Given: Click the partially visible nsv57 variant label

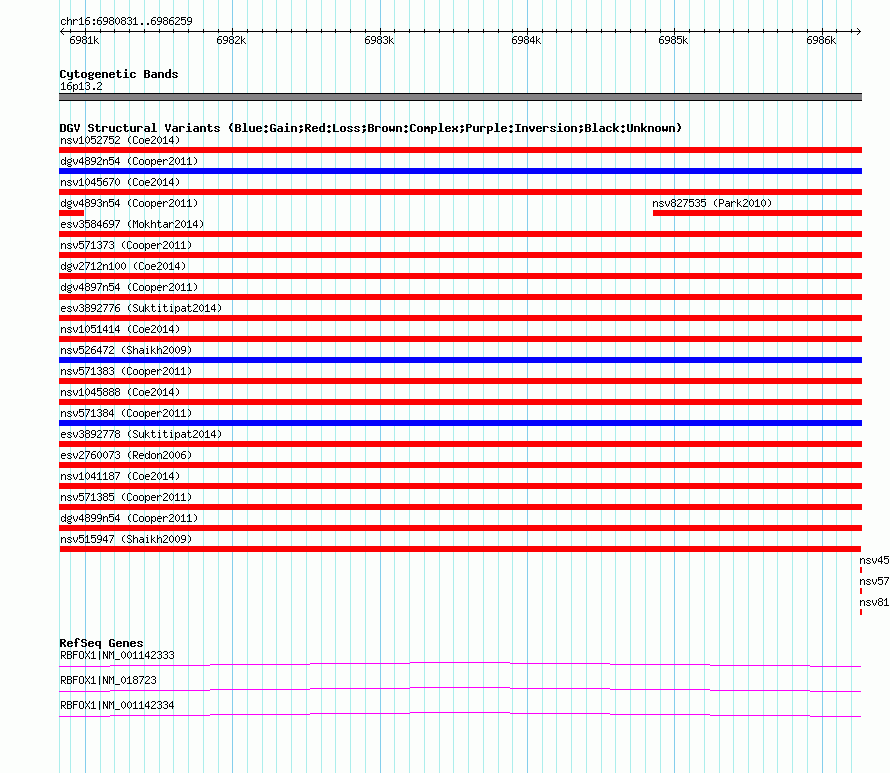Looking at the screenshot, I should tap(874, 581).
